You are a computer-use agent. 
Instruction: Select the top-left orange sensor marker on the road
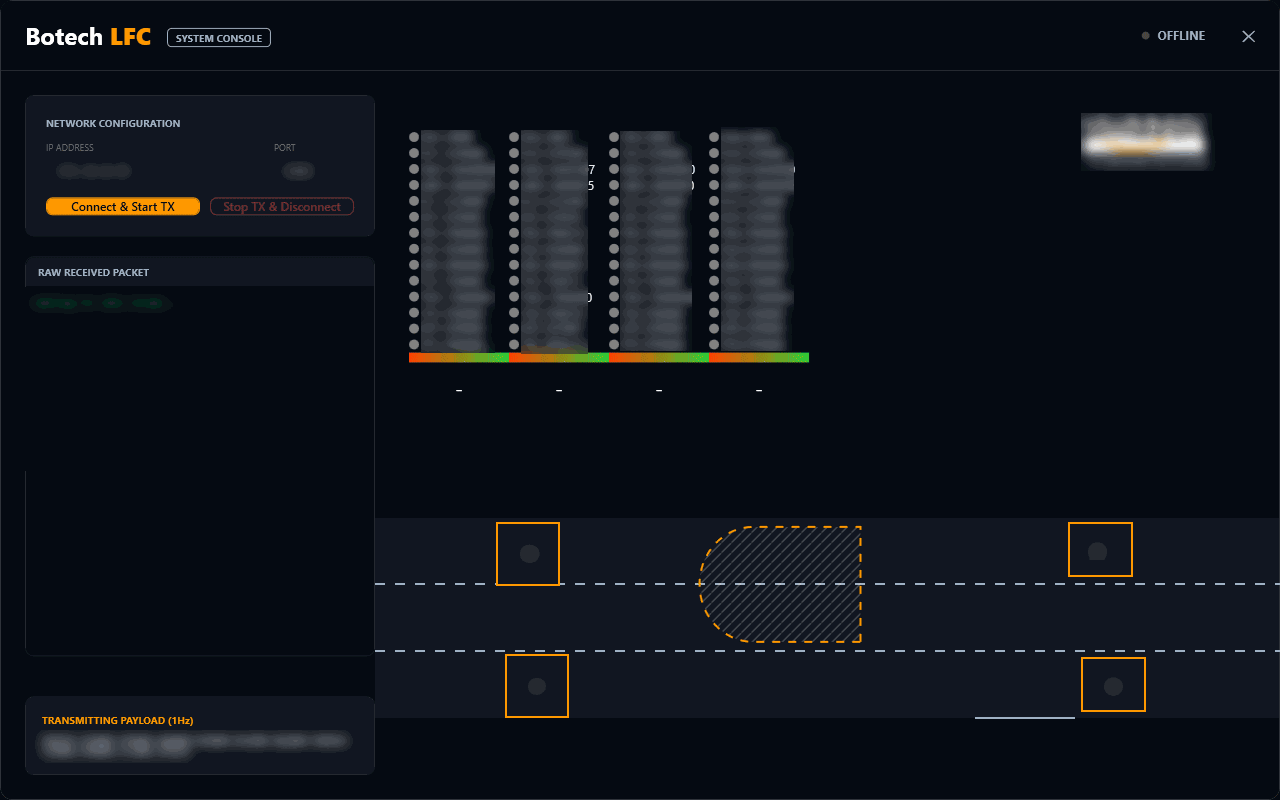[528, 554]
